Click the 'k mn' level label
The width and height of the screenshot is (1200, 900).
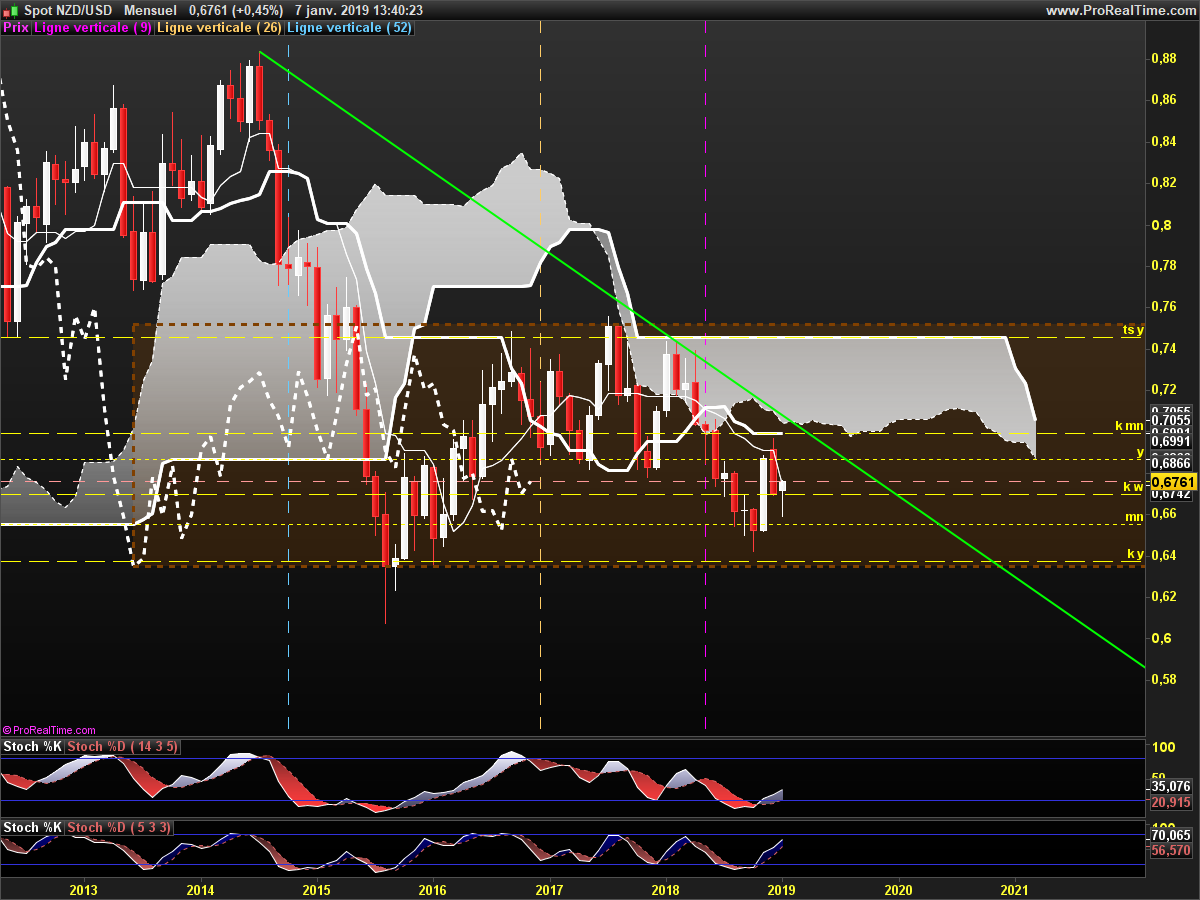tap(1129, 426)
